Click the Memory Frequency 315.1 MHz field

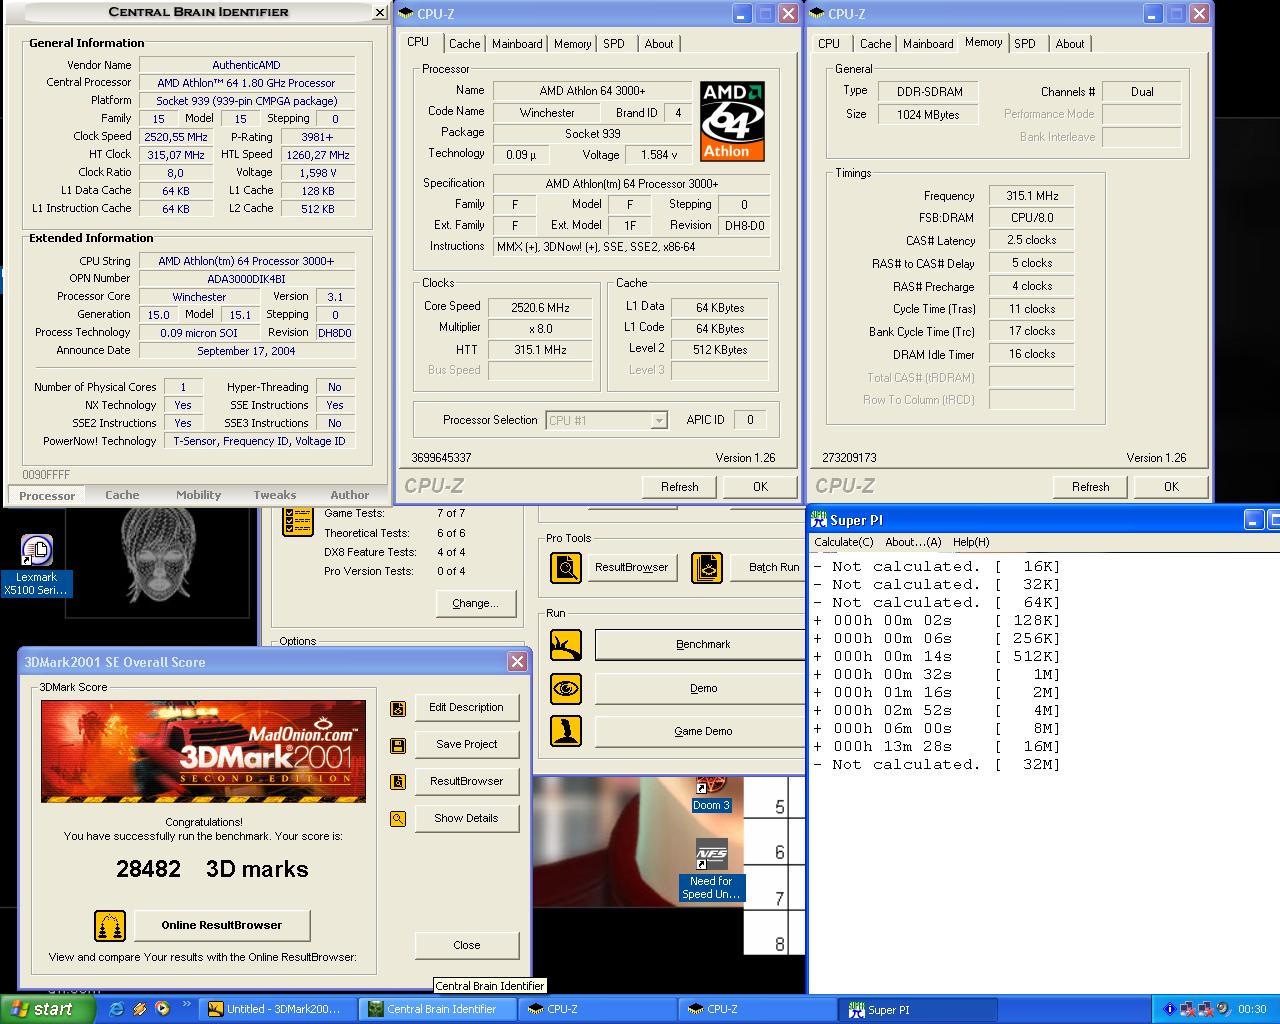coord(1032,196)
